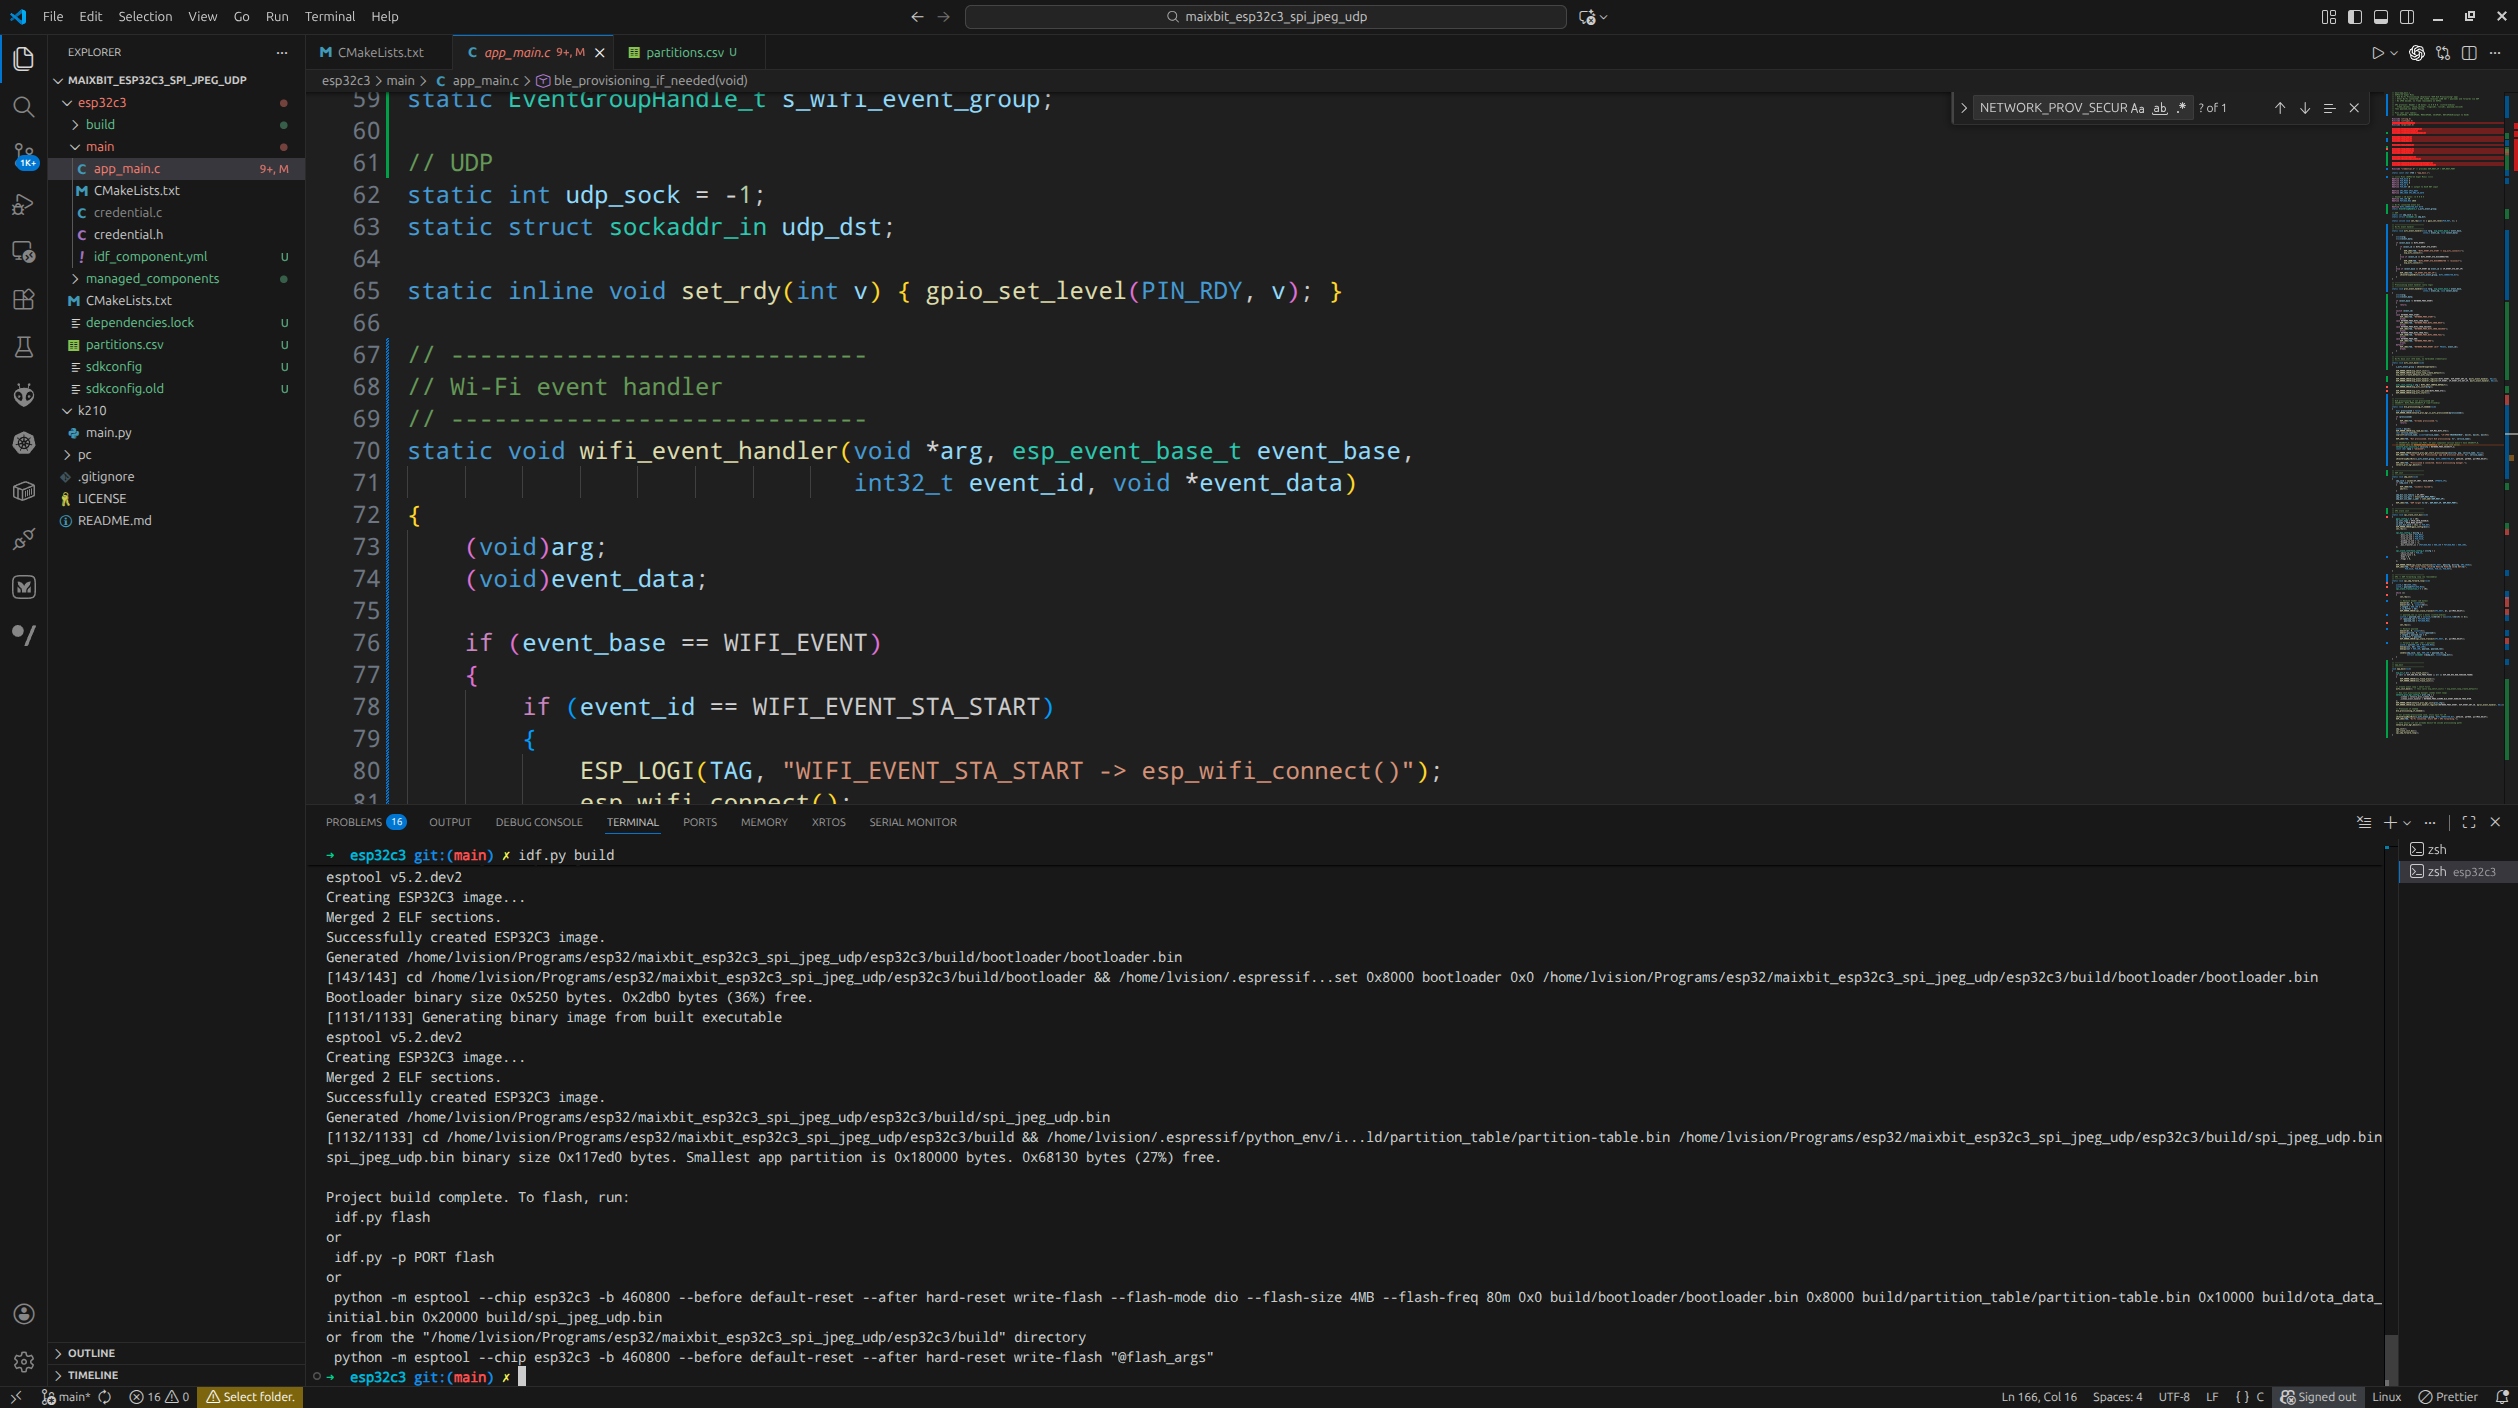Split the editor to the right
This screenshot has width=2518, height=1408.
(2469, 53)
